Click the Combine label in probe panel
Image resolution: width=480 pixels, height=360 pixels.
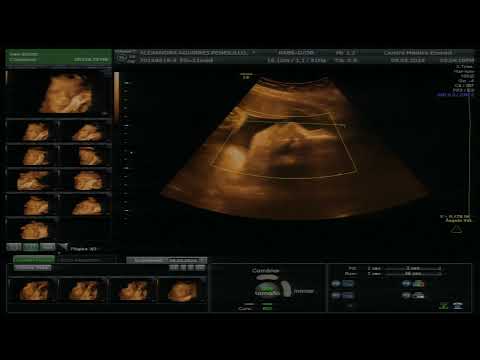point(265,270)
